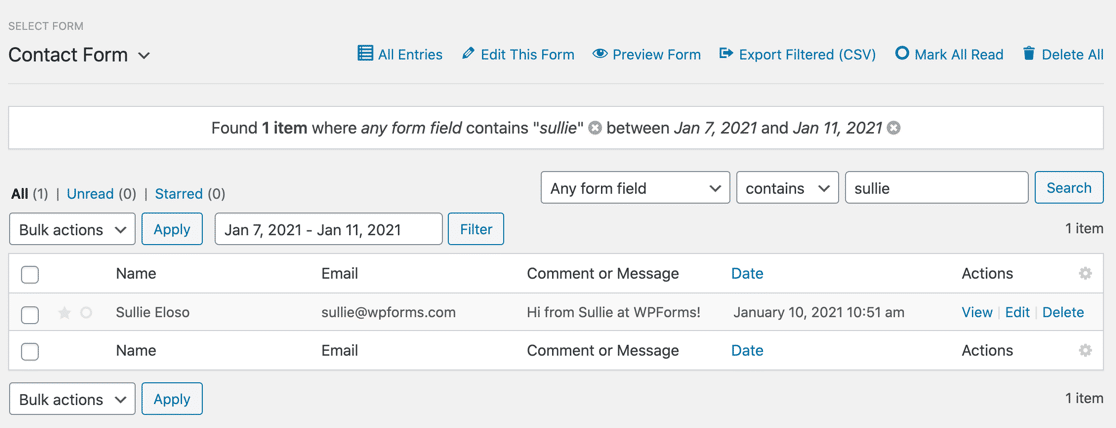Remove the "sullie" search filter

(595, 128)
